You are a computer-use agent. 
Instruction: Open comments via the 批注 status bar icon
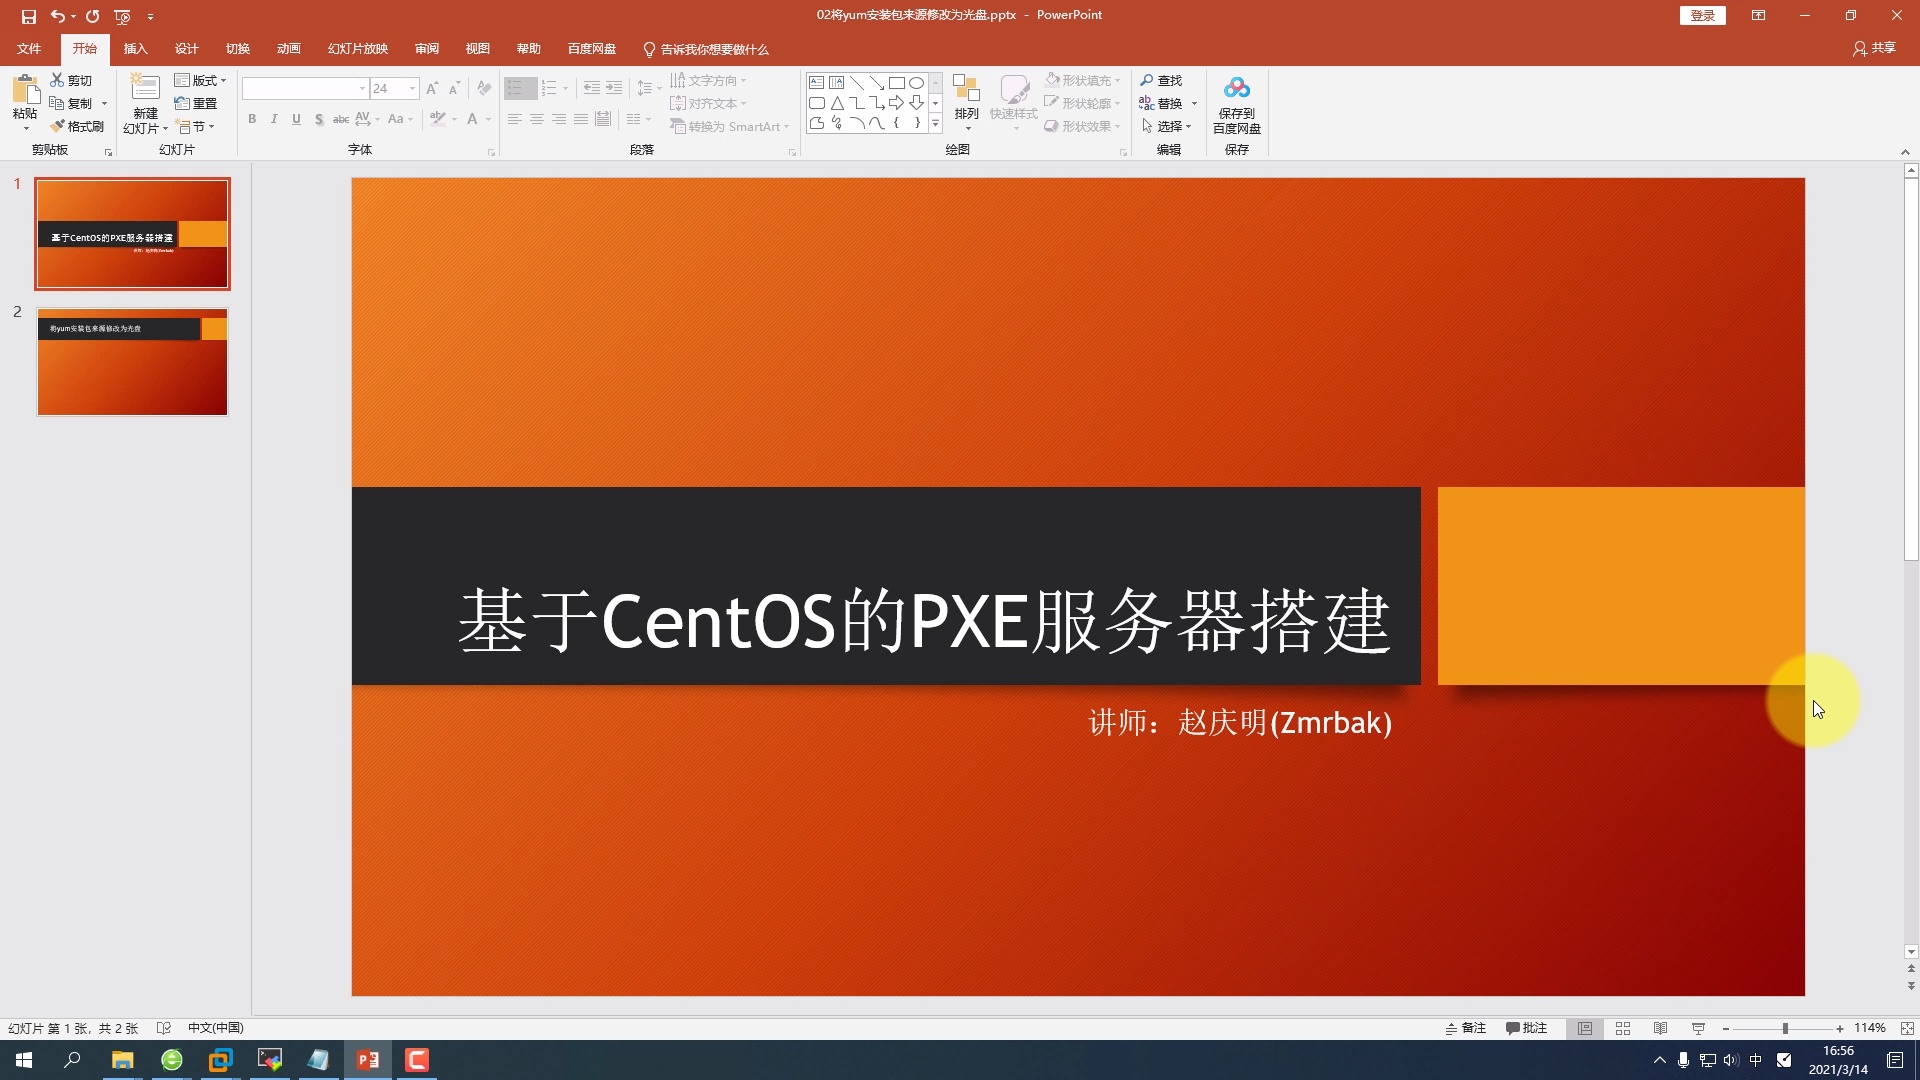pyautogui.click(x=1527, y=1028)
